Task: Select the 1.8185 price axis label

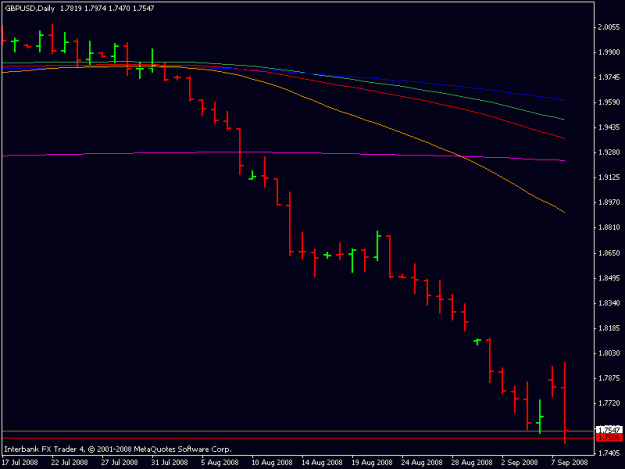Action: [x=609, y=328]
